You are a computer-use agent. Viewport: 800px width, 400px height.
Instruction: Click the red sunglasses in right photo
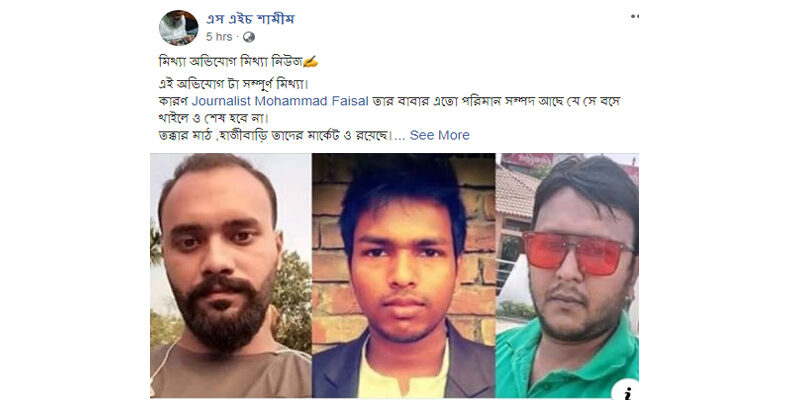point(577,253)
